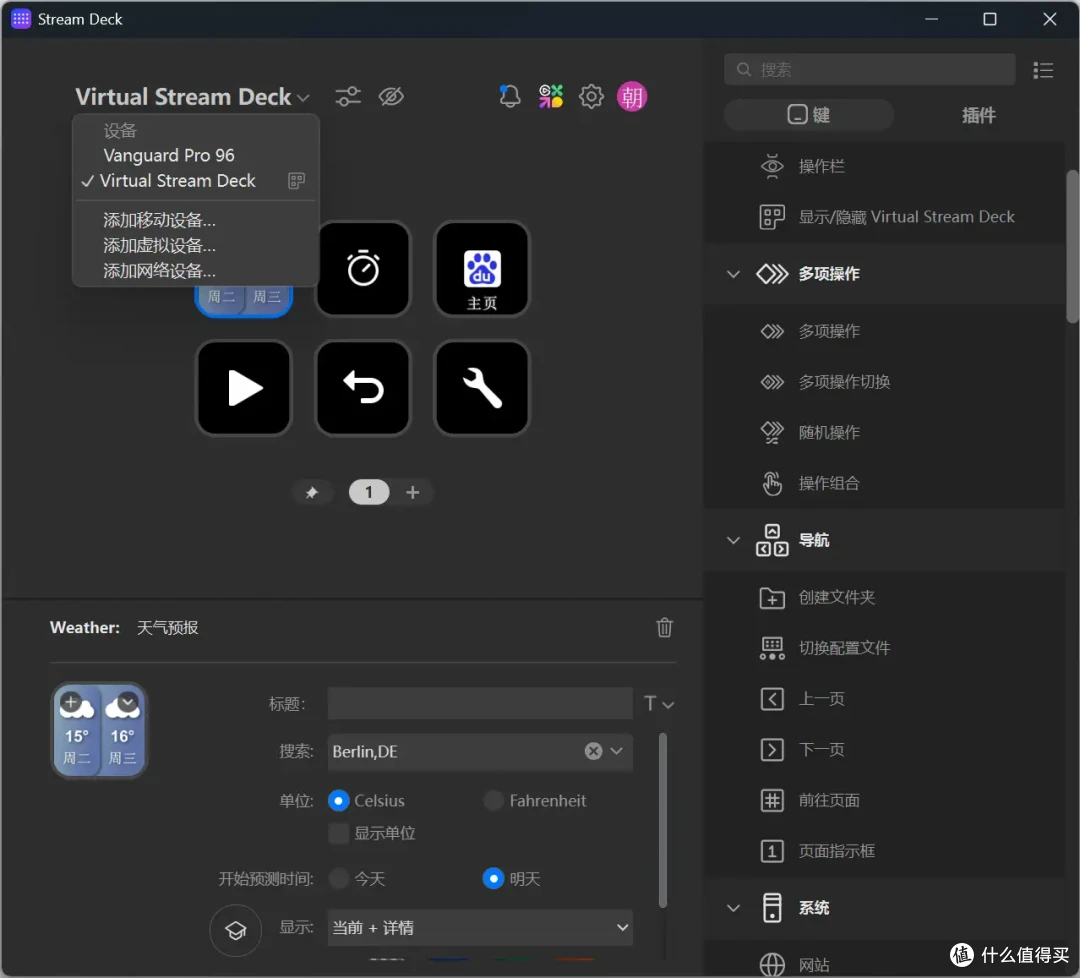The height and width of the screenshot is (978, 1080).
Task: Add a new page with plus
Action: (413, 492)
